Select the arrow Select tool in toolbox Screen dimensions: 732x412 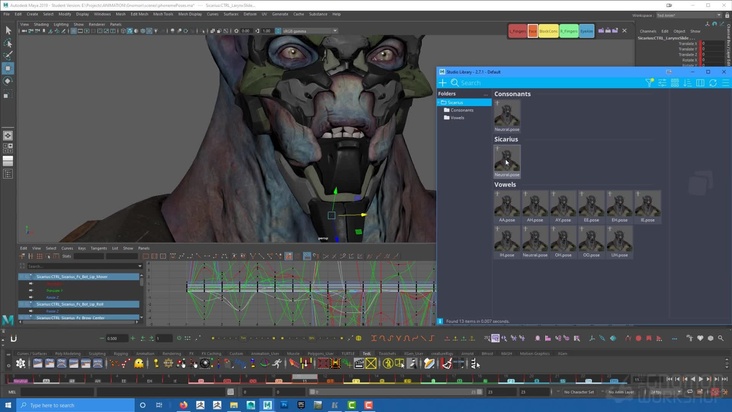8,32
